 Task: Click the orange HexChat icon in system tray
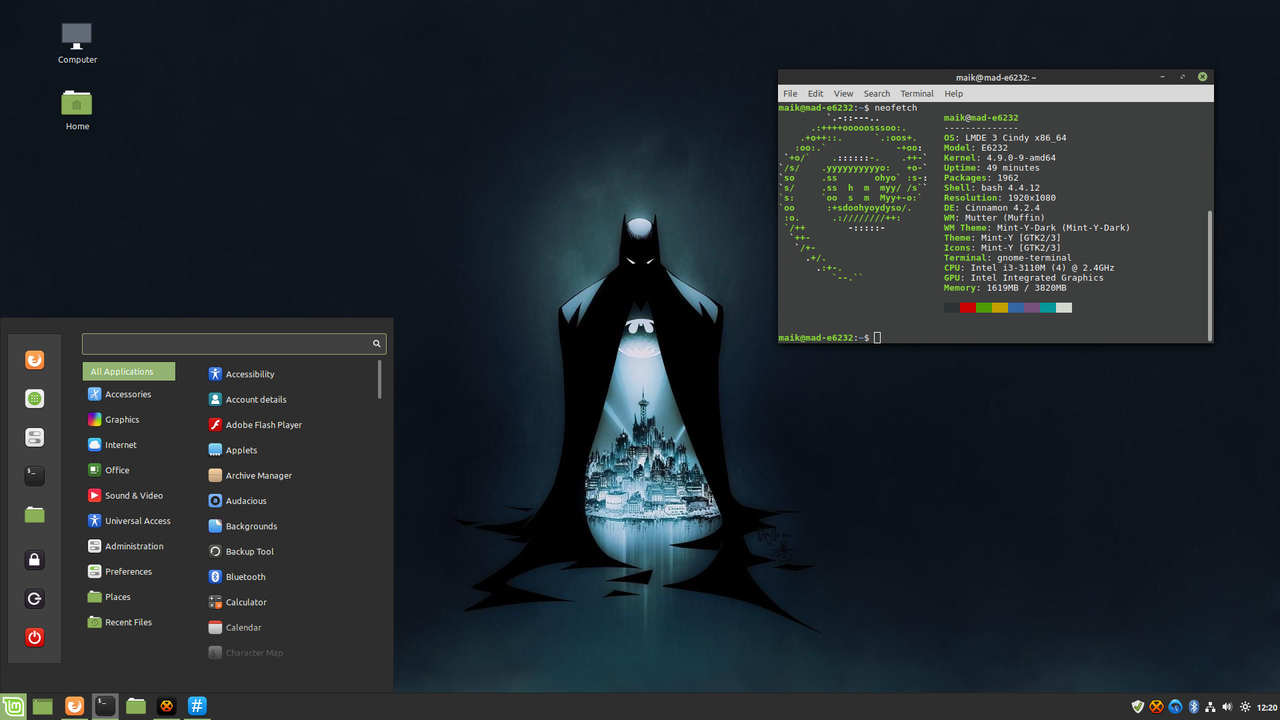[x=1156, y=706]
